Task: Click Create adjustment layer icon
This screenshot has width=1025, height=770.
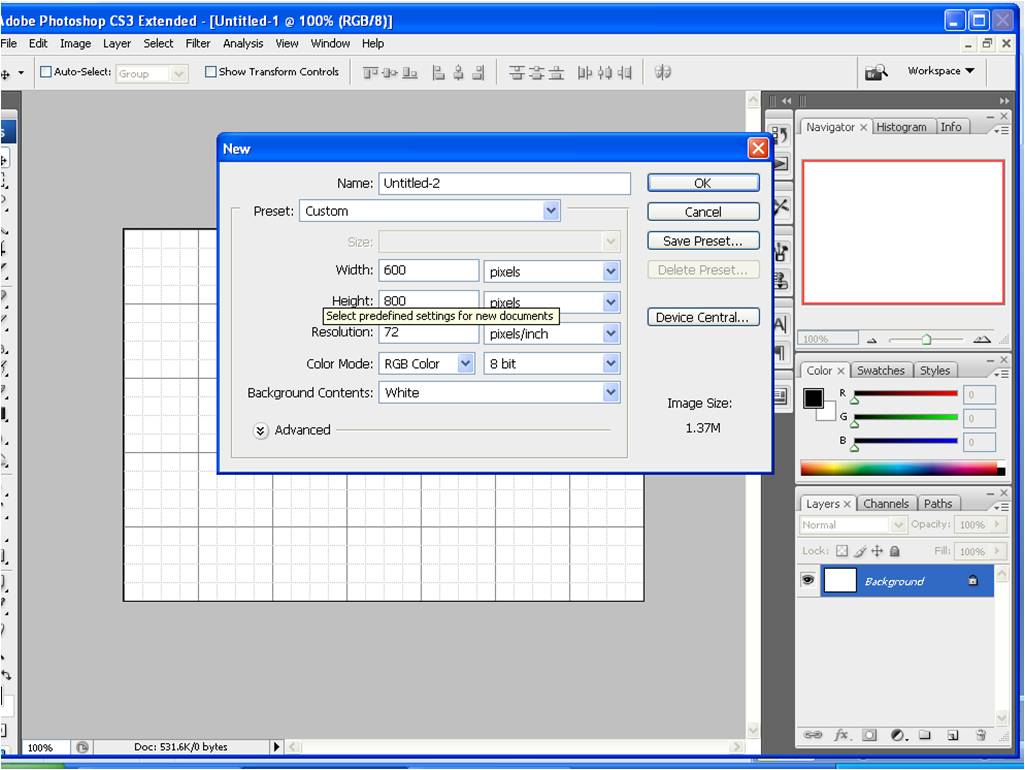Action: coord(898,735)
